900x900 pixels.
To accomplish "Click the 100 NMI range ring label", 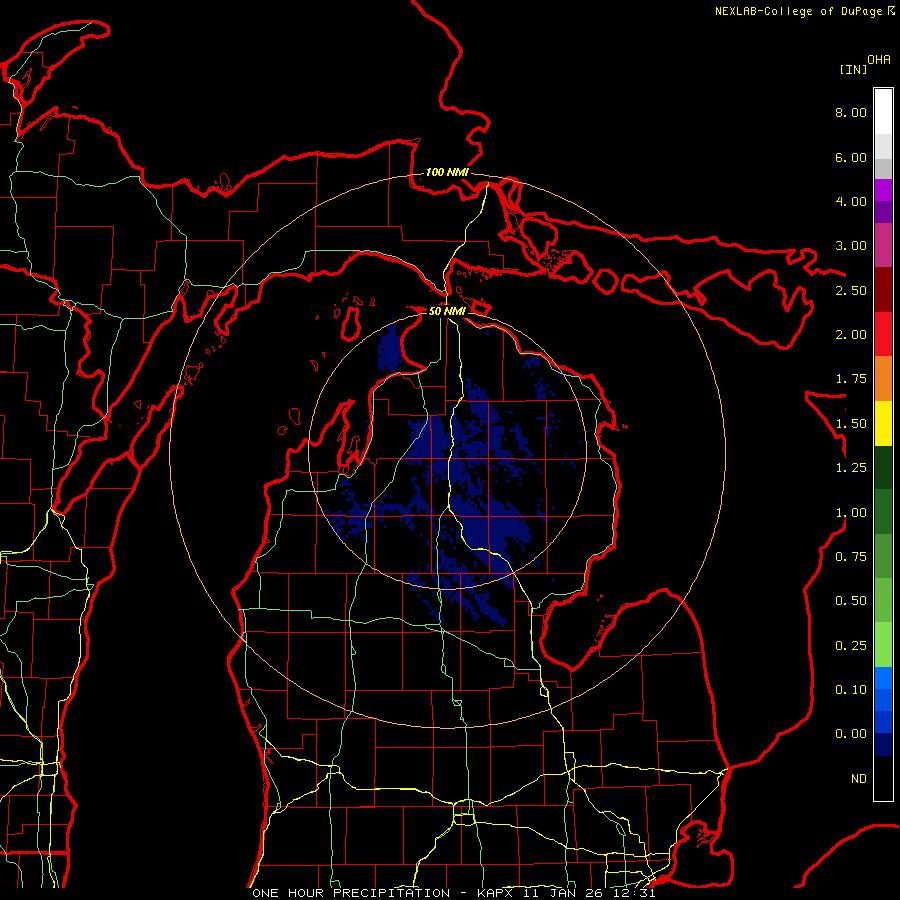I will coord(447,172).
